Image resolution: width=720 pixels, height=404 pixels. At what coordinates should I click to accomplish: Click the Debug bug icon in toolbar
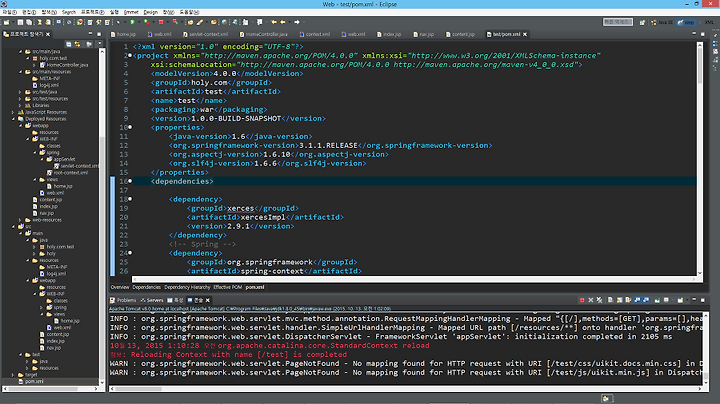(118, 22)
